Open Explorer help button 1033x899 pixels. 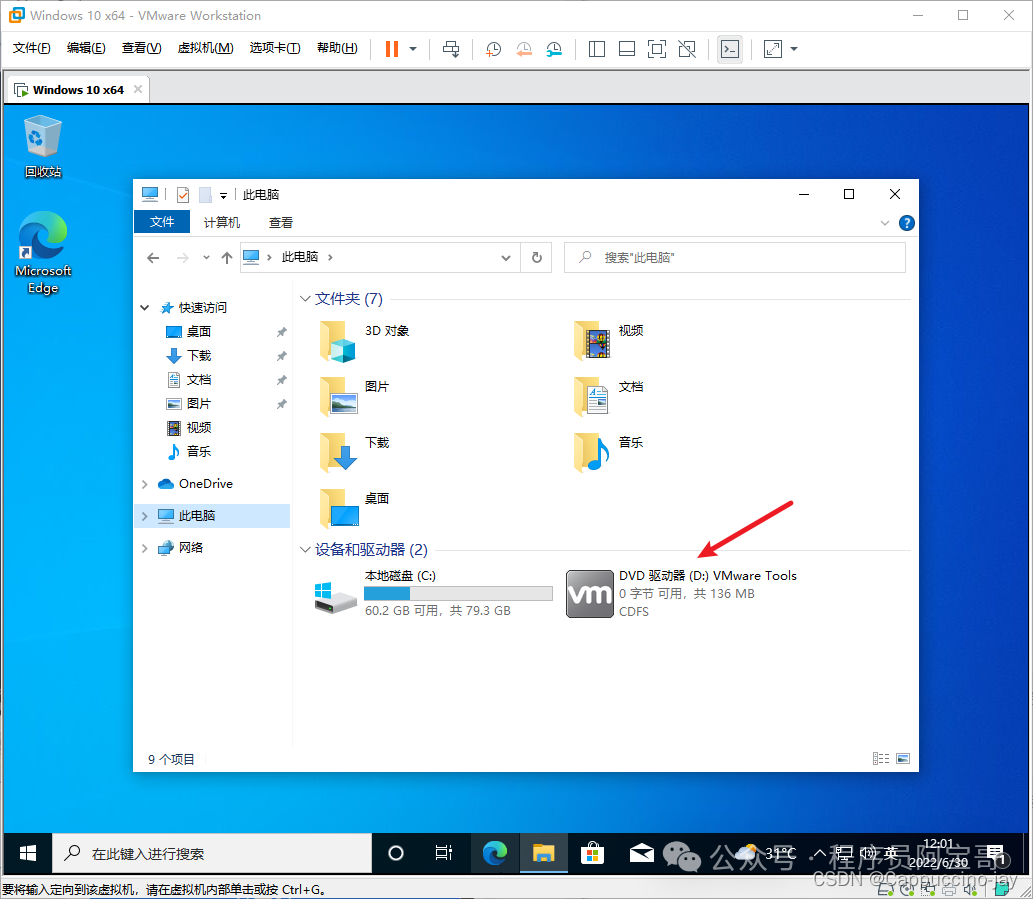(907, 223)
